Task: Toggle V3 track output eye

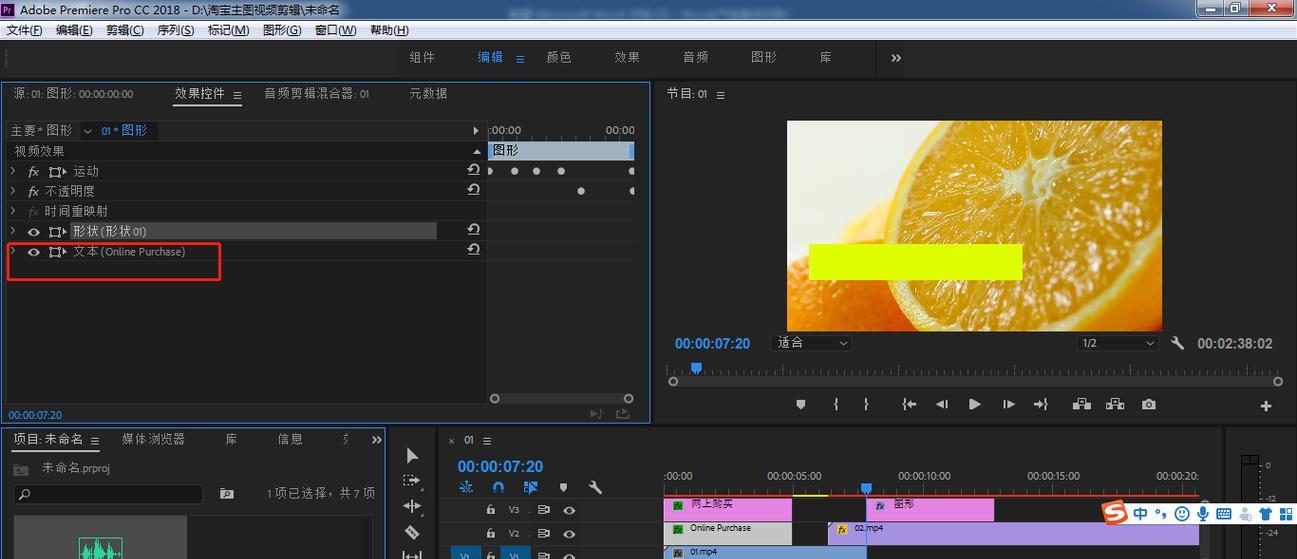Action: [x=569, y=510]
